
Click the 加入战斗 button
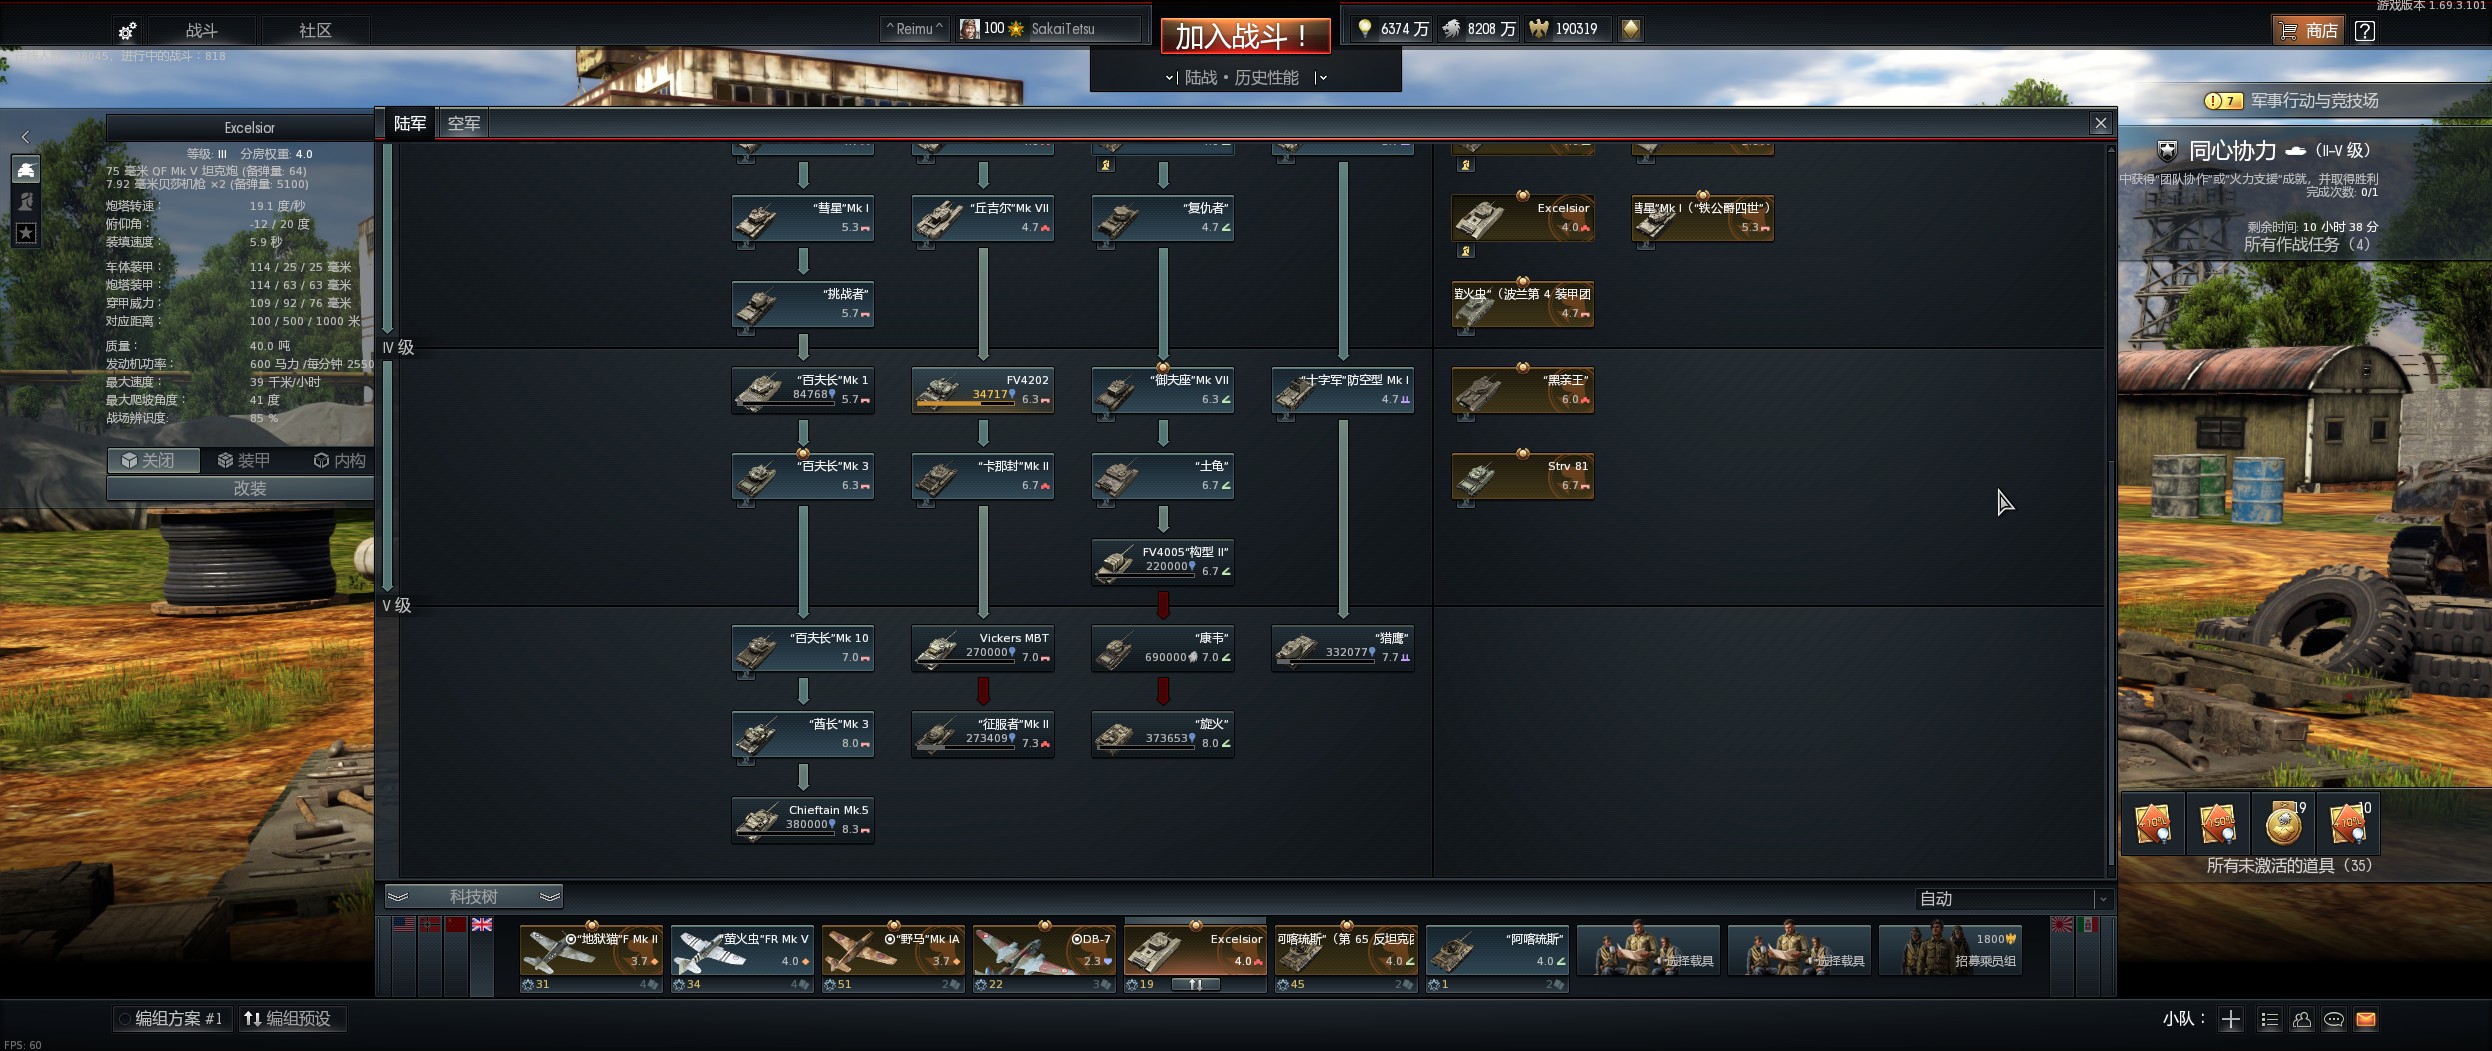tap(1245, 37)
